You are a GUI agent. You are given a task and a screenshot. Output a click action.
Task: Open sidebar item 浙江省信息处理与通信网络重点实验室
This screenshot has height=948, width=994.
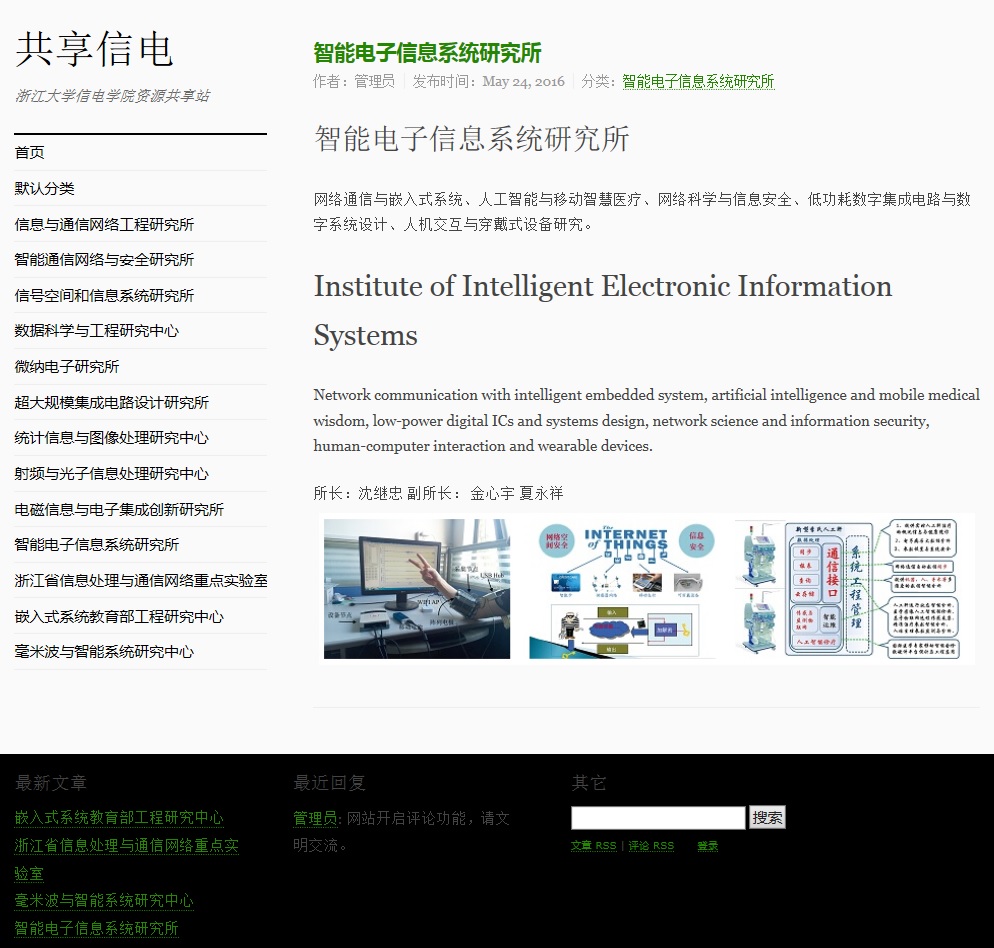coord(141,581)
